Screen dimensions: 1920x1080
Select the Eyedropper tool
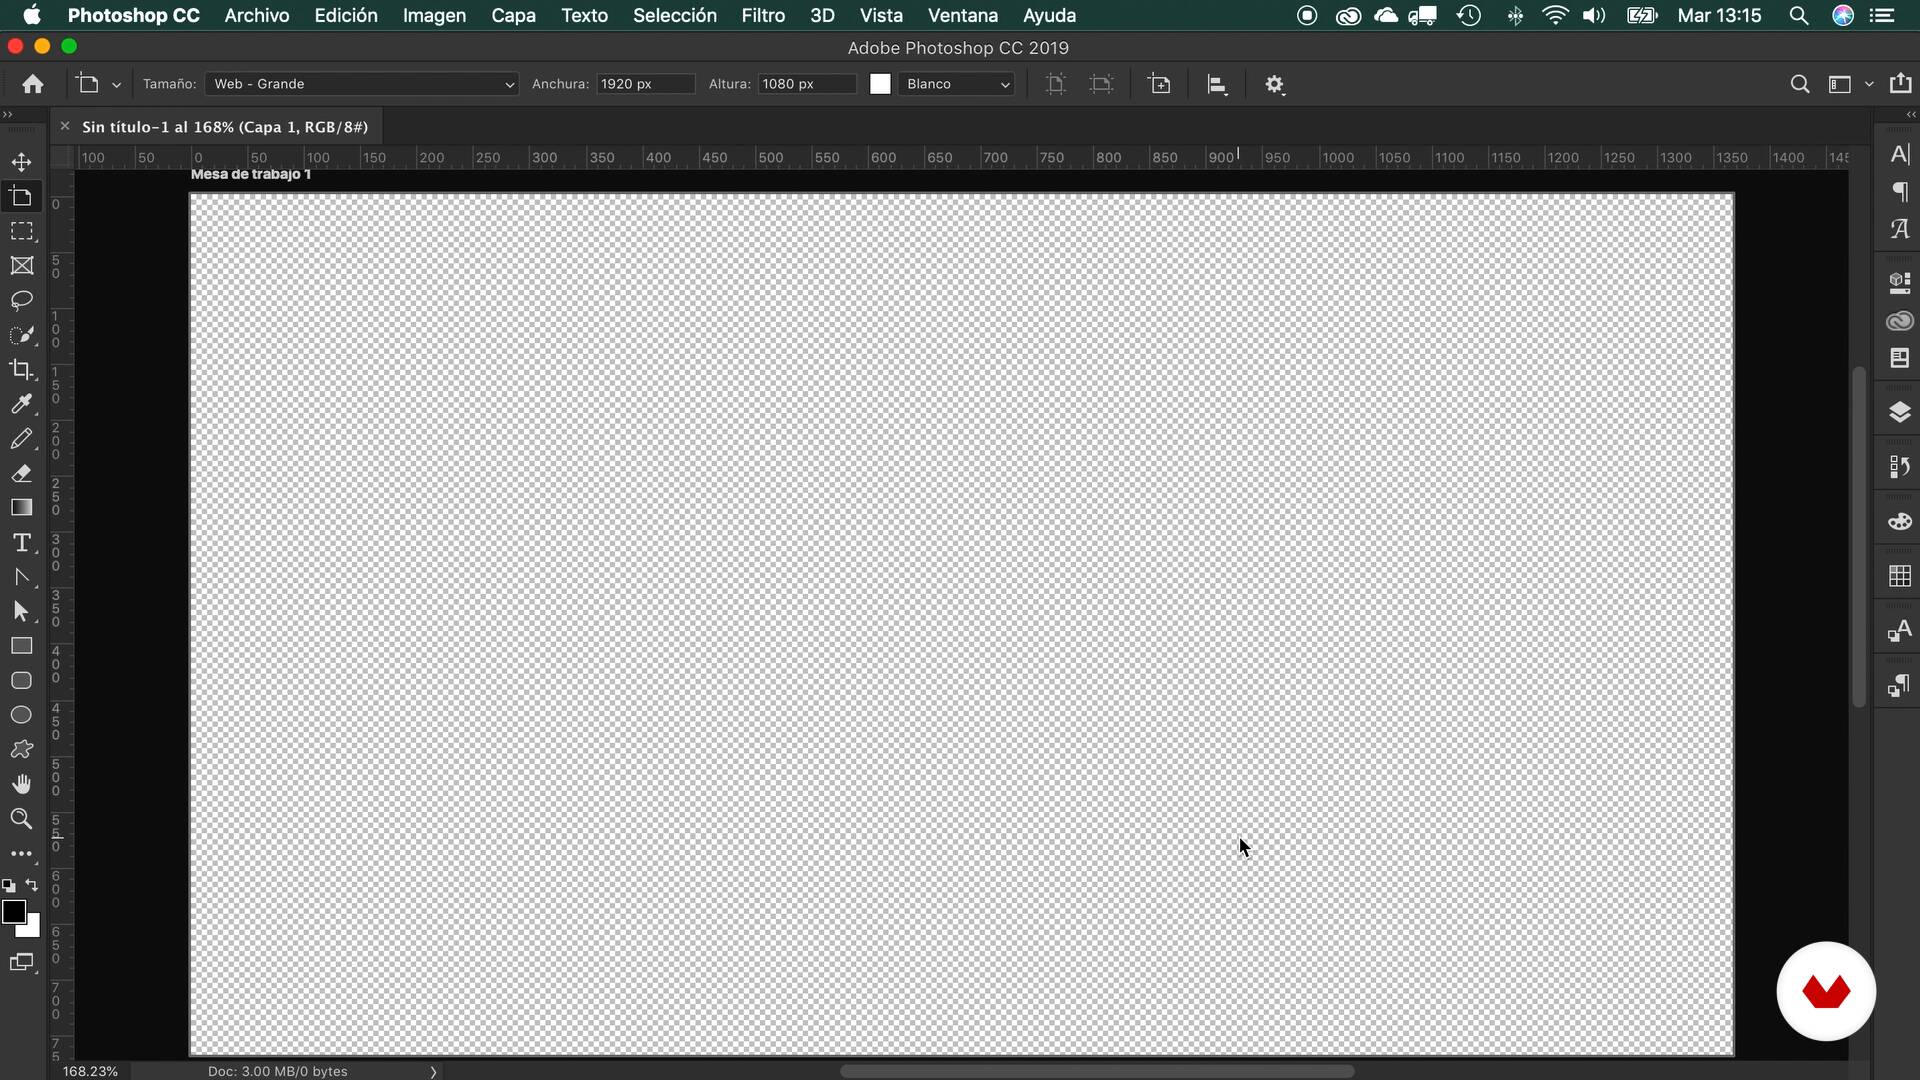click(21, 404)
